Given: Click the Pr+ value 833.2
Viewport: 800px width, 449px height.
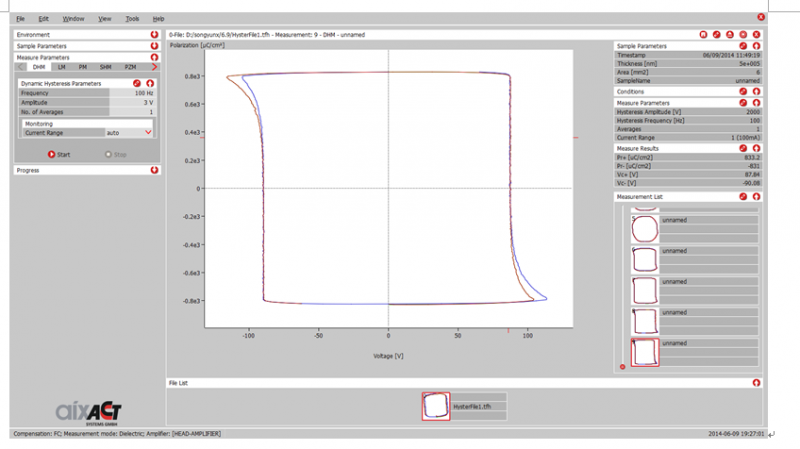Looking at the screenshot, I should (x=752, y=157).
